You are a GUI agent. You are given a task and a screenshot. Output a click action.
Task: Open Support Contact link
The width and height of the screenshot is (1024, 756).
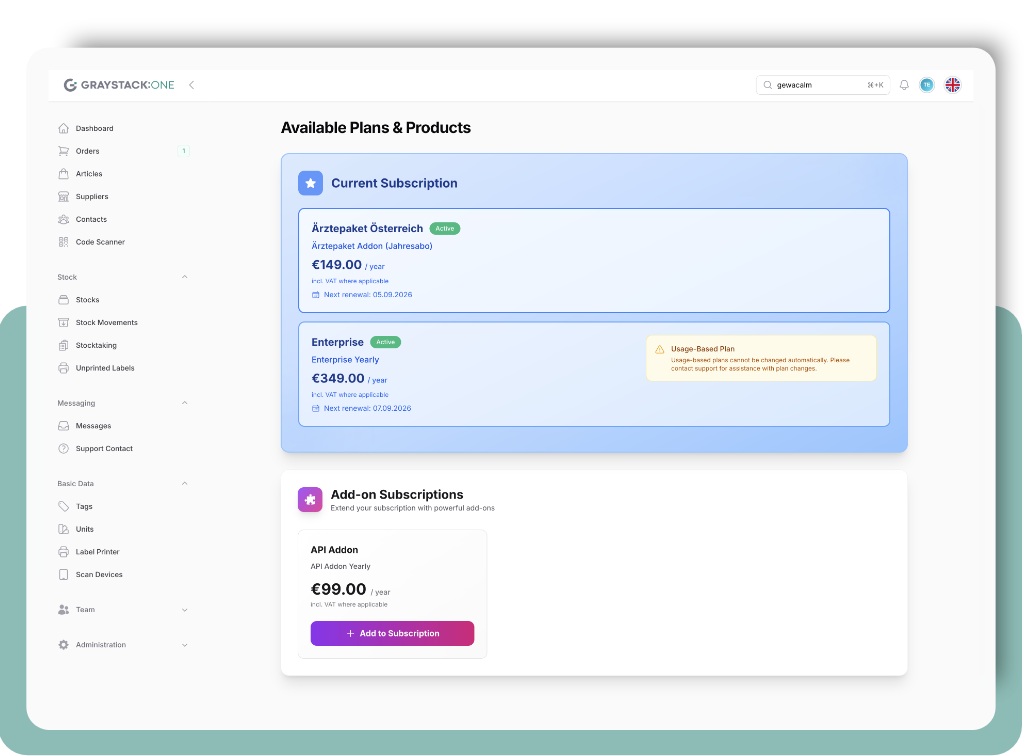tap(104, 449)
